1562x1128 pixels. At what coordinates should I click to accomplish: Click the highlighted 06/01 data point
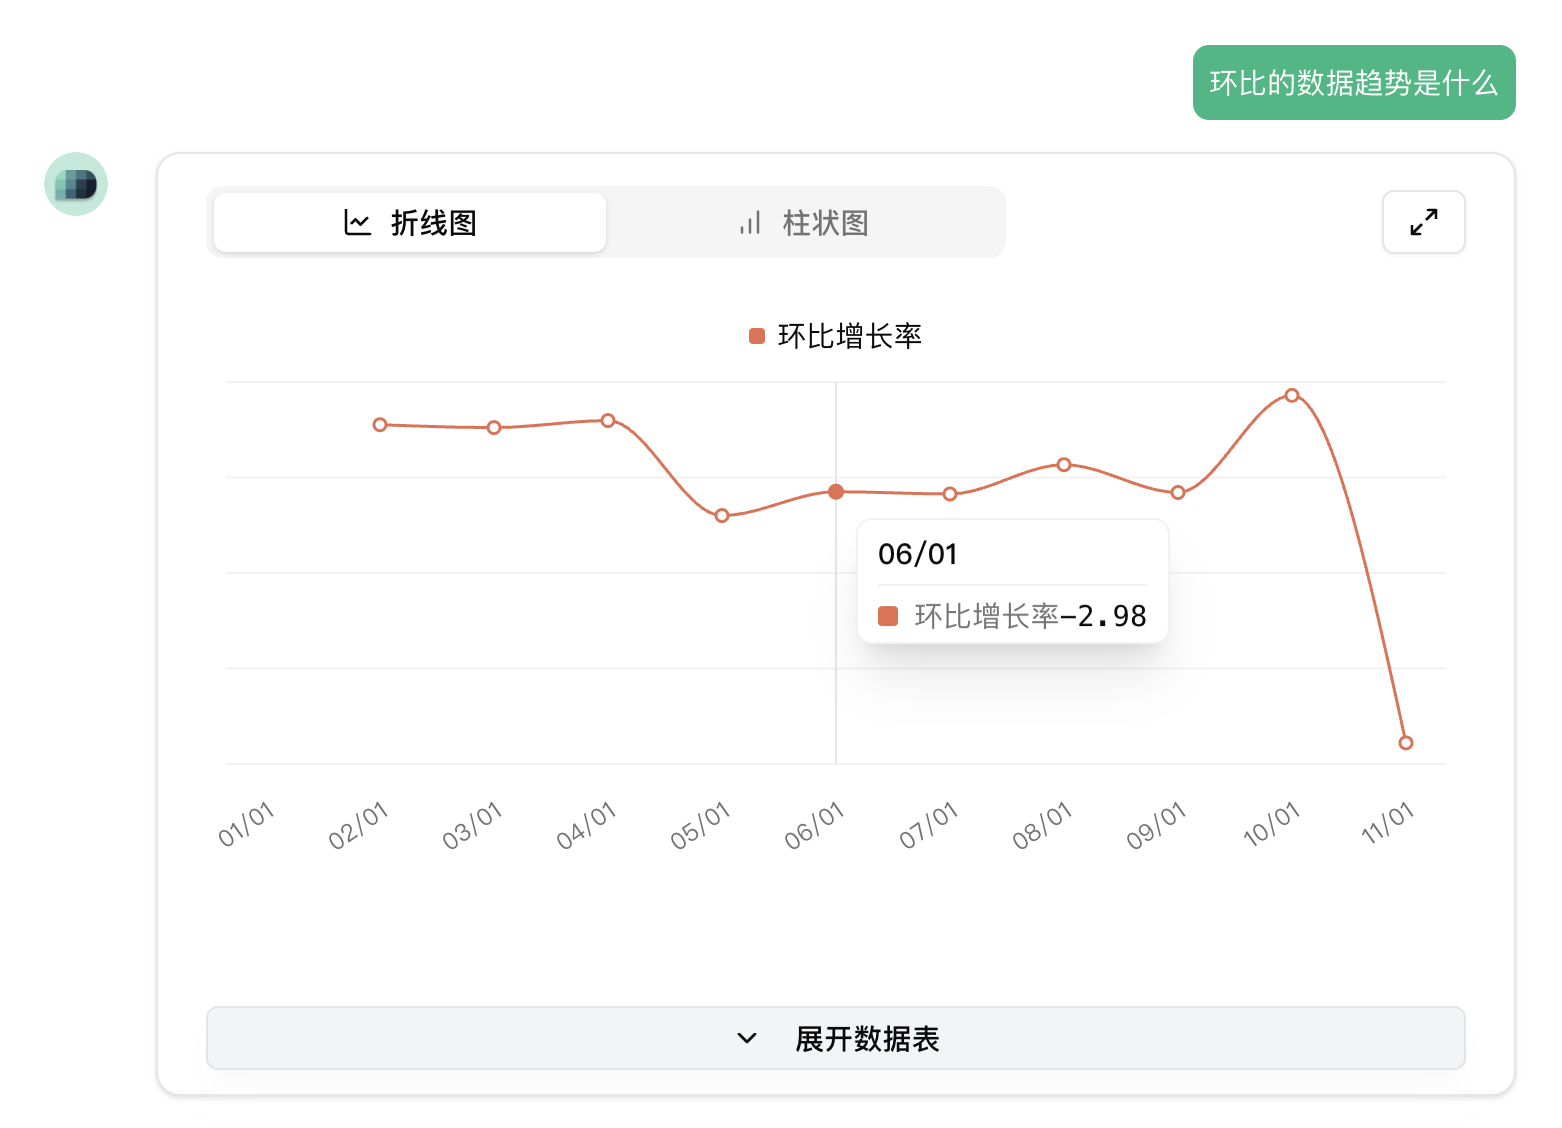[x=836, y=491]
